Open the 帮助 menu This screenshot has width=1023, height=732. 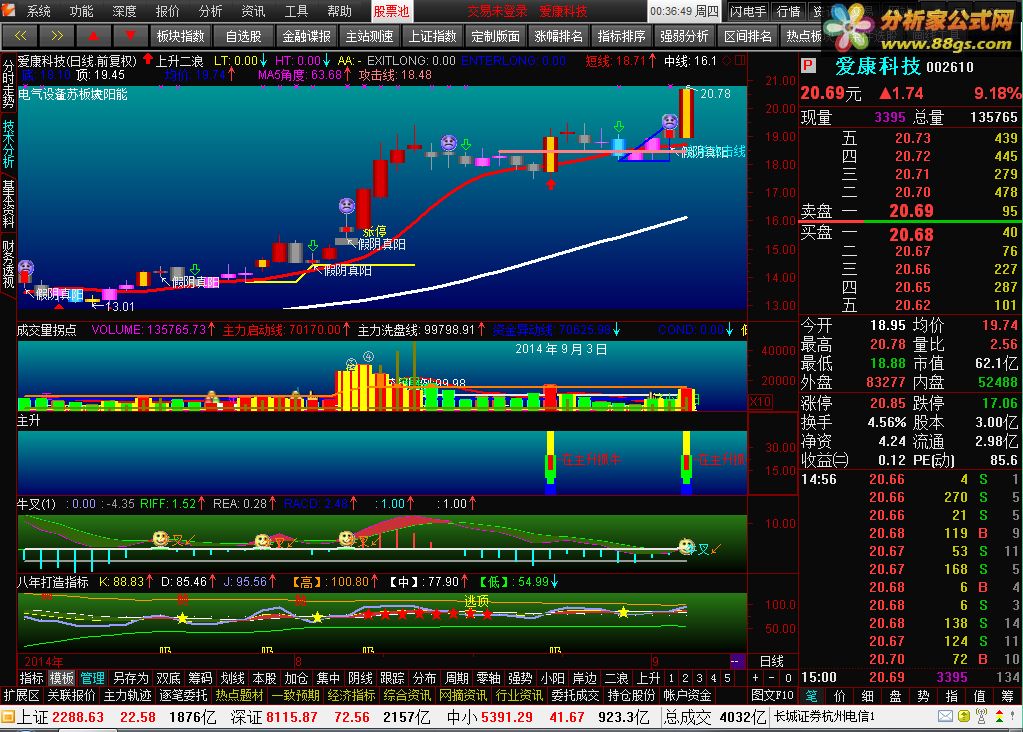(339, 11)
